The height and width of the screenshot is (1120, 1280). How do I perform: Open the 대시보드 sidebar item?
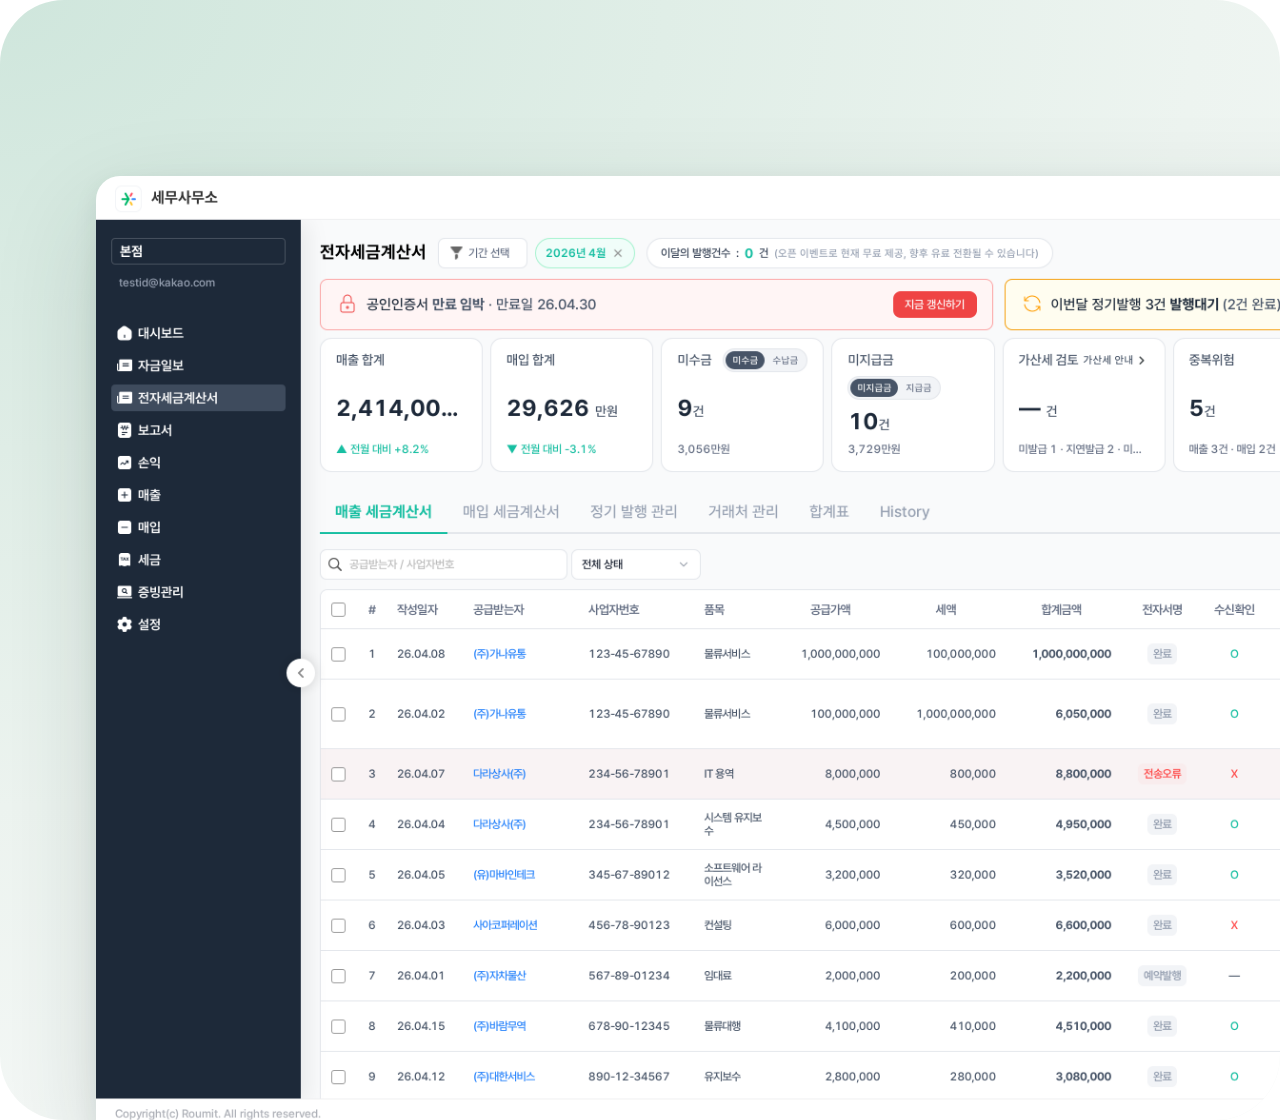click(198, 333)
